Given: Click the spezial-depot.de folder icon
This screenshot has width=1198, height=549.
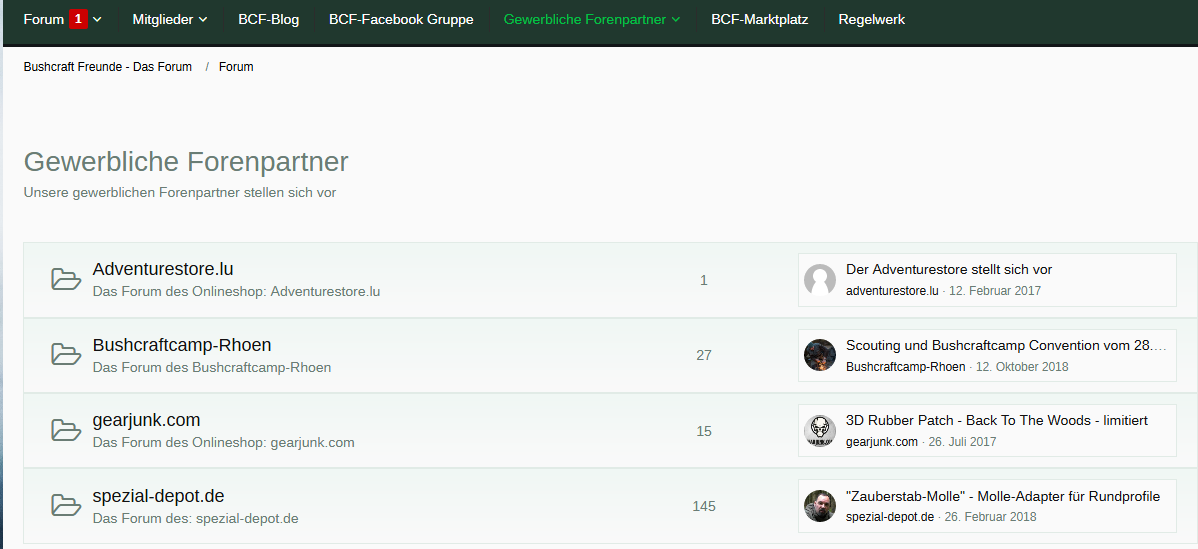Looking at the screenshot, I should click(x=66, y=505).
